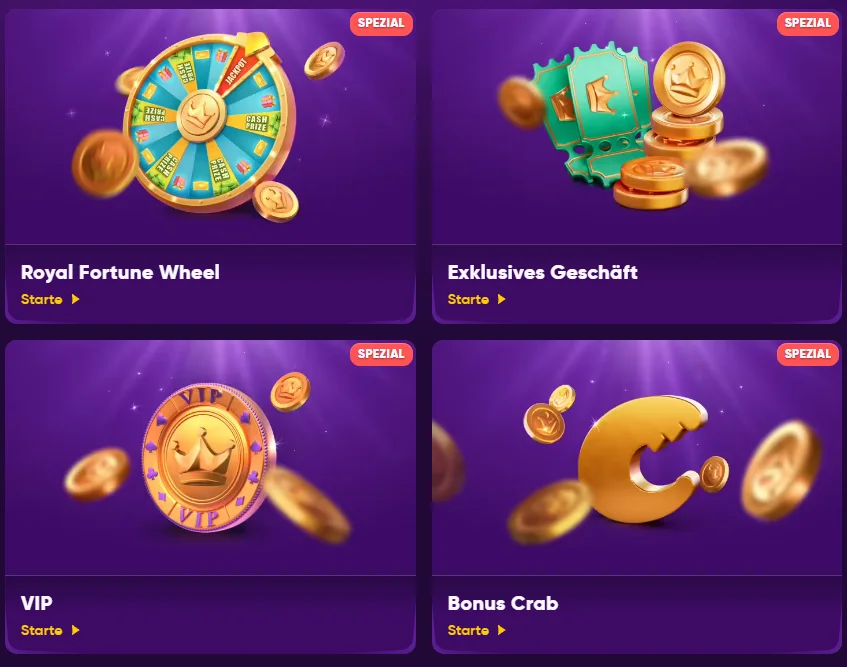Open Exklusives Geschäft via its Starte link
This screenshot has width=847, height=667.
pyautogui.click(x=468, y=299)
